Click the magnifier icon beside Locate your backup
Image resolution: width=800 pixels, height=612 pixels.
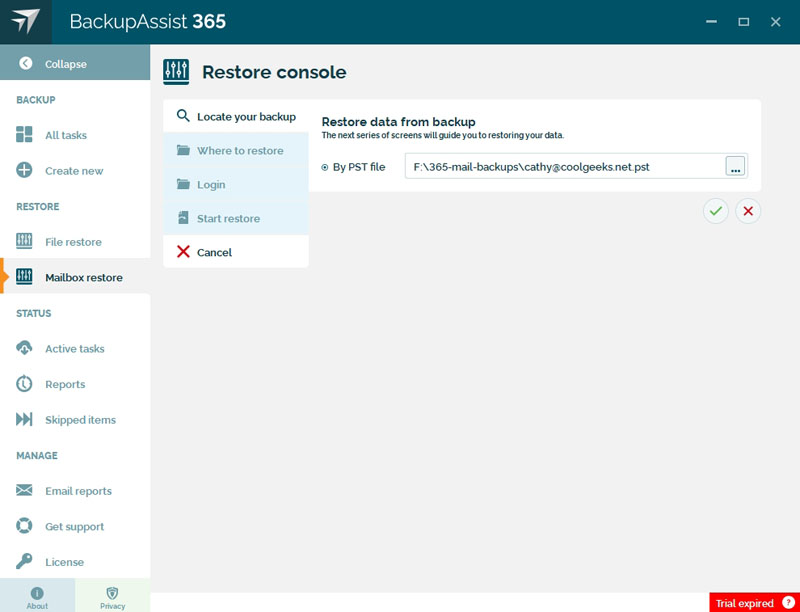tap(183, 116)
